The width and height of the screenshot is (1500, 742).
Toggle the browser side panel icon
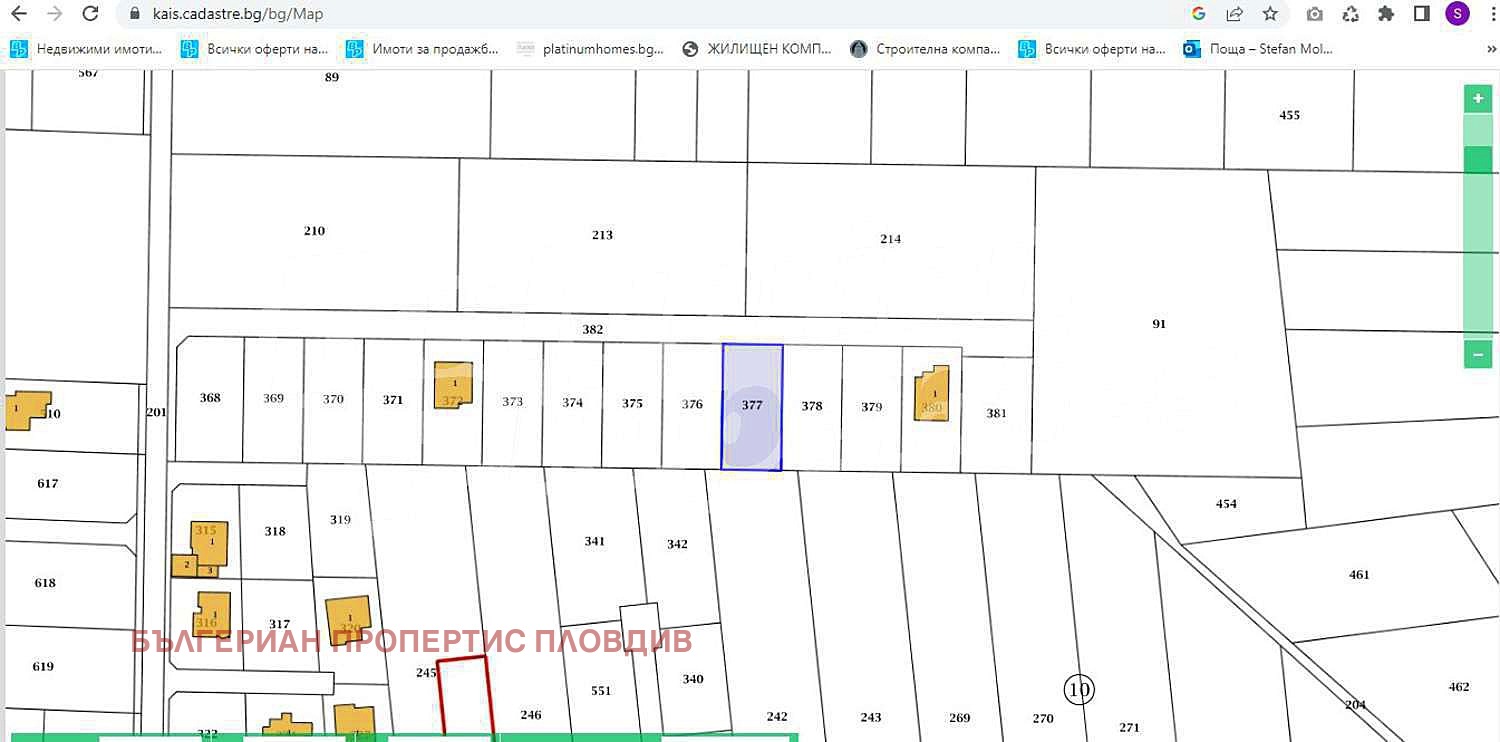point(1421,14)
